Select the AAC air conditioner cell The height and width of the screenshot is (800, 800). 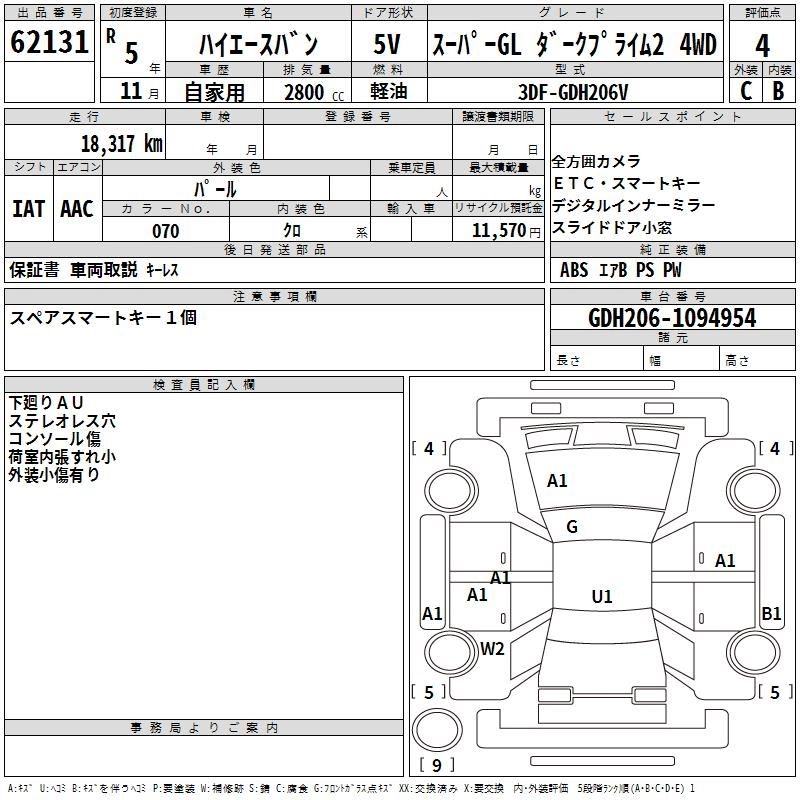coord(77,209)
